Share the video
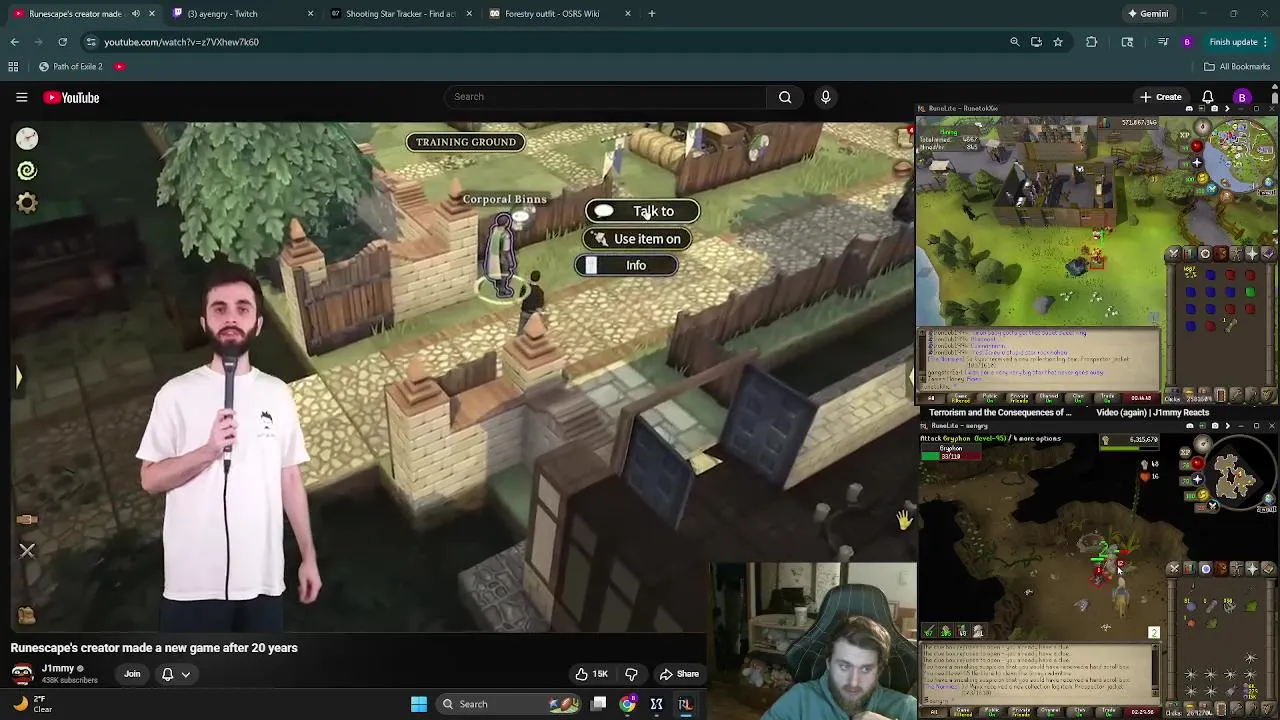Image resolution: width=1280 pixels, height=720 pixels. [x=679, y=674]
